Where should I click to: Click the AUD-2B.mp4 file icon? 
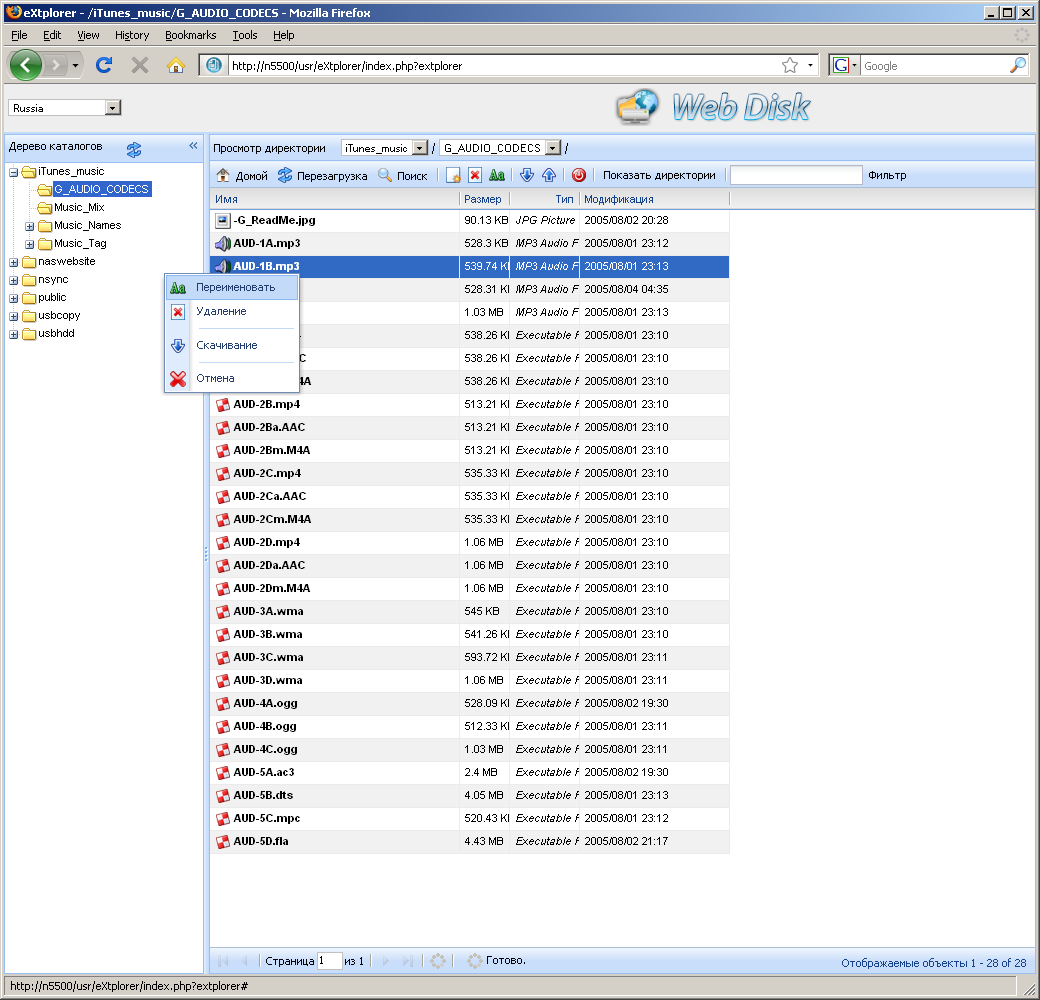(x=223, y=405)
